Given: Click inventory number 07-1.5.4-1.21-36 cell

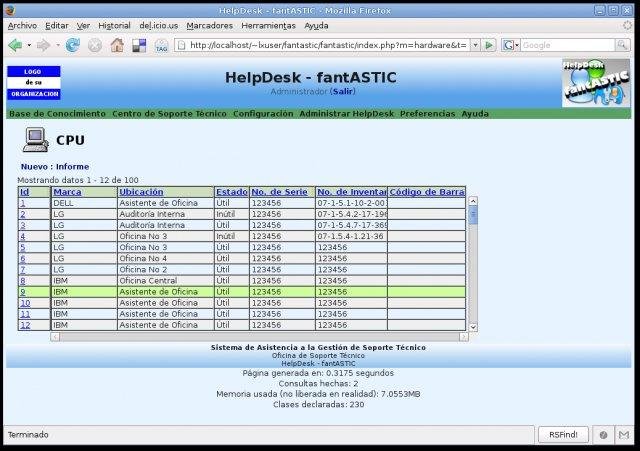Looking at the screenshot, I should coord(351,236).
